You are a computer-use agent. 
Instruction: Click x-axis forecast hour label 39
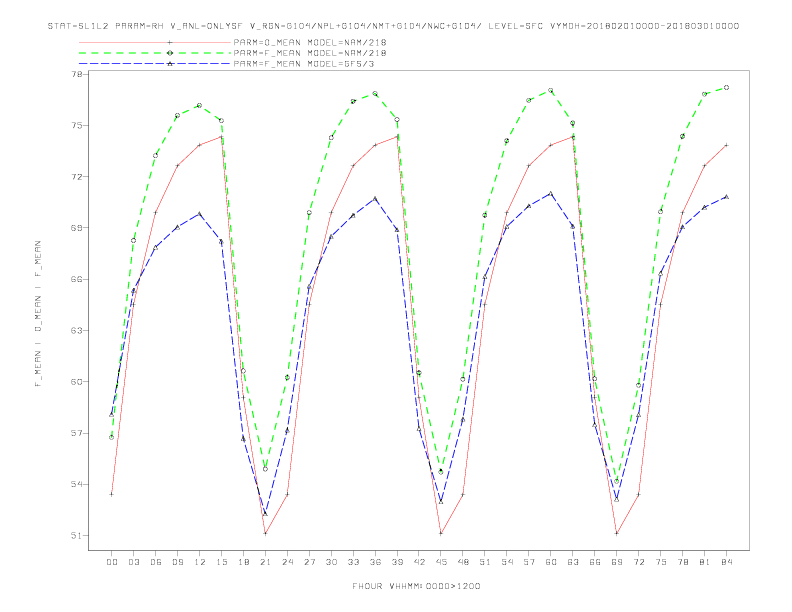point(397,562)
